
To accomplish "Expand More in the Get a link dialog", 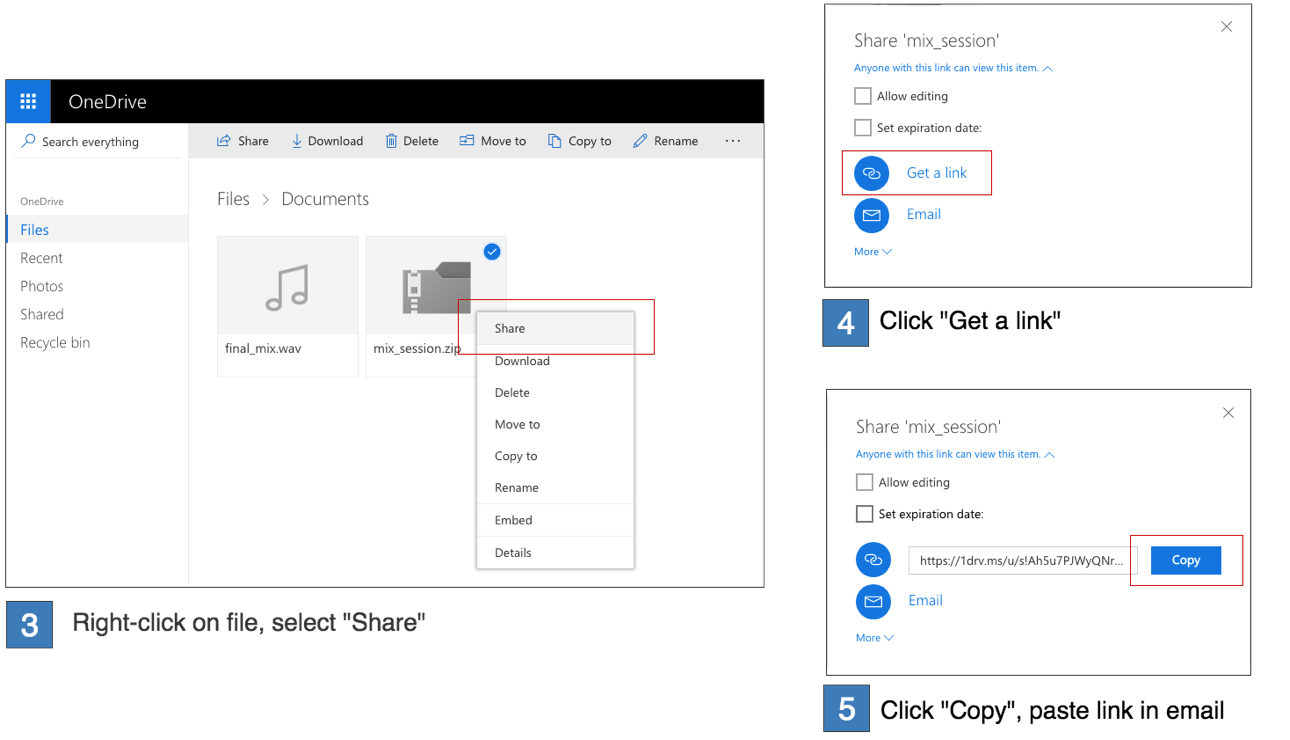I will pyautogui.click(x=872, y=252).
